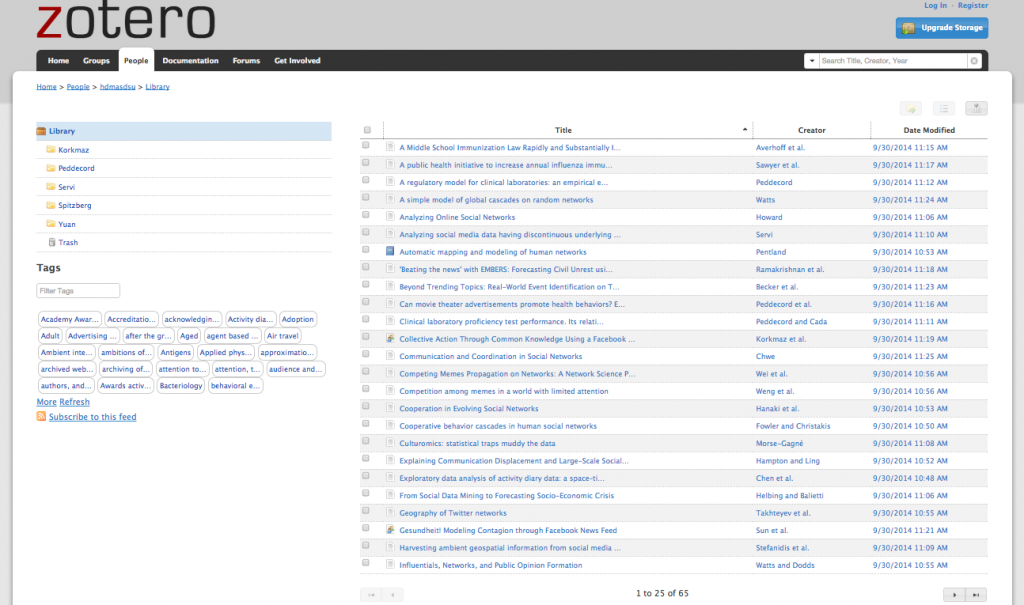The image size is (1024, 605).
Task: Open the Groups menu item
Action: (96, 61)
